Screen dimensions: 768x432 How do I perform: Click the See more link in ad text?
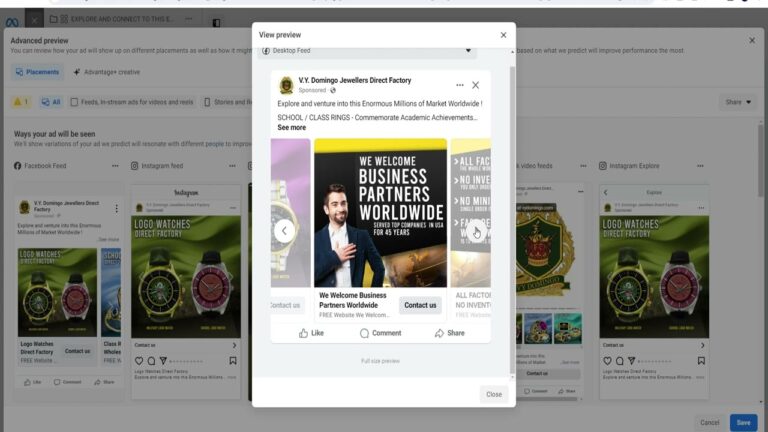(x=291, y=128)
